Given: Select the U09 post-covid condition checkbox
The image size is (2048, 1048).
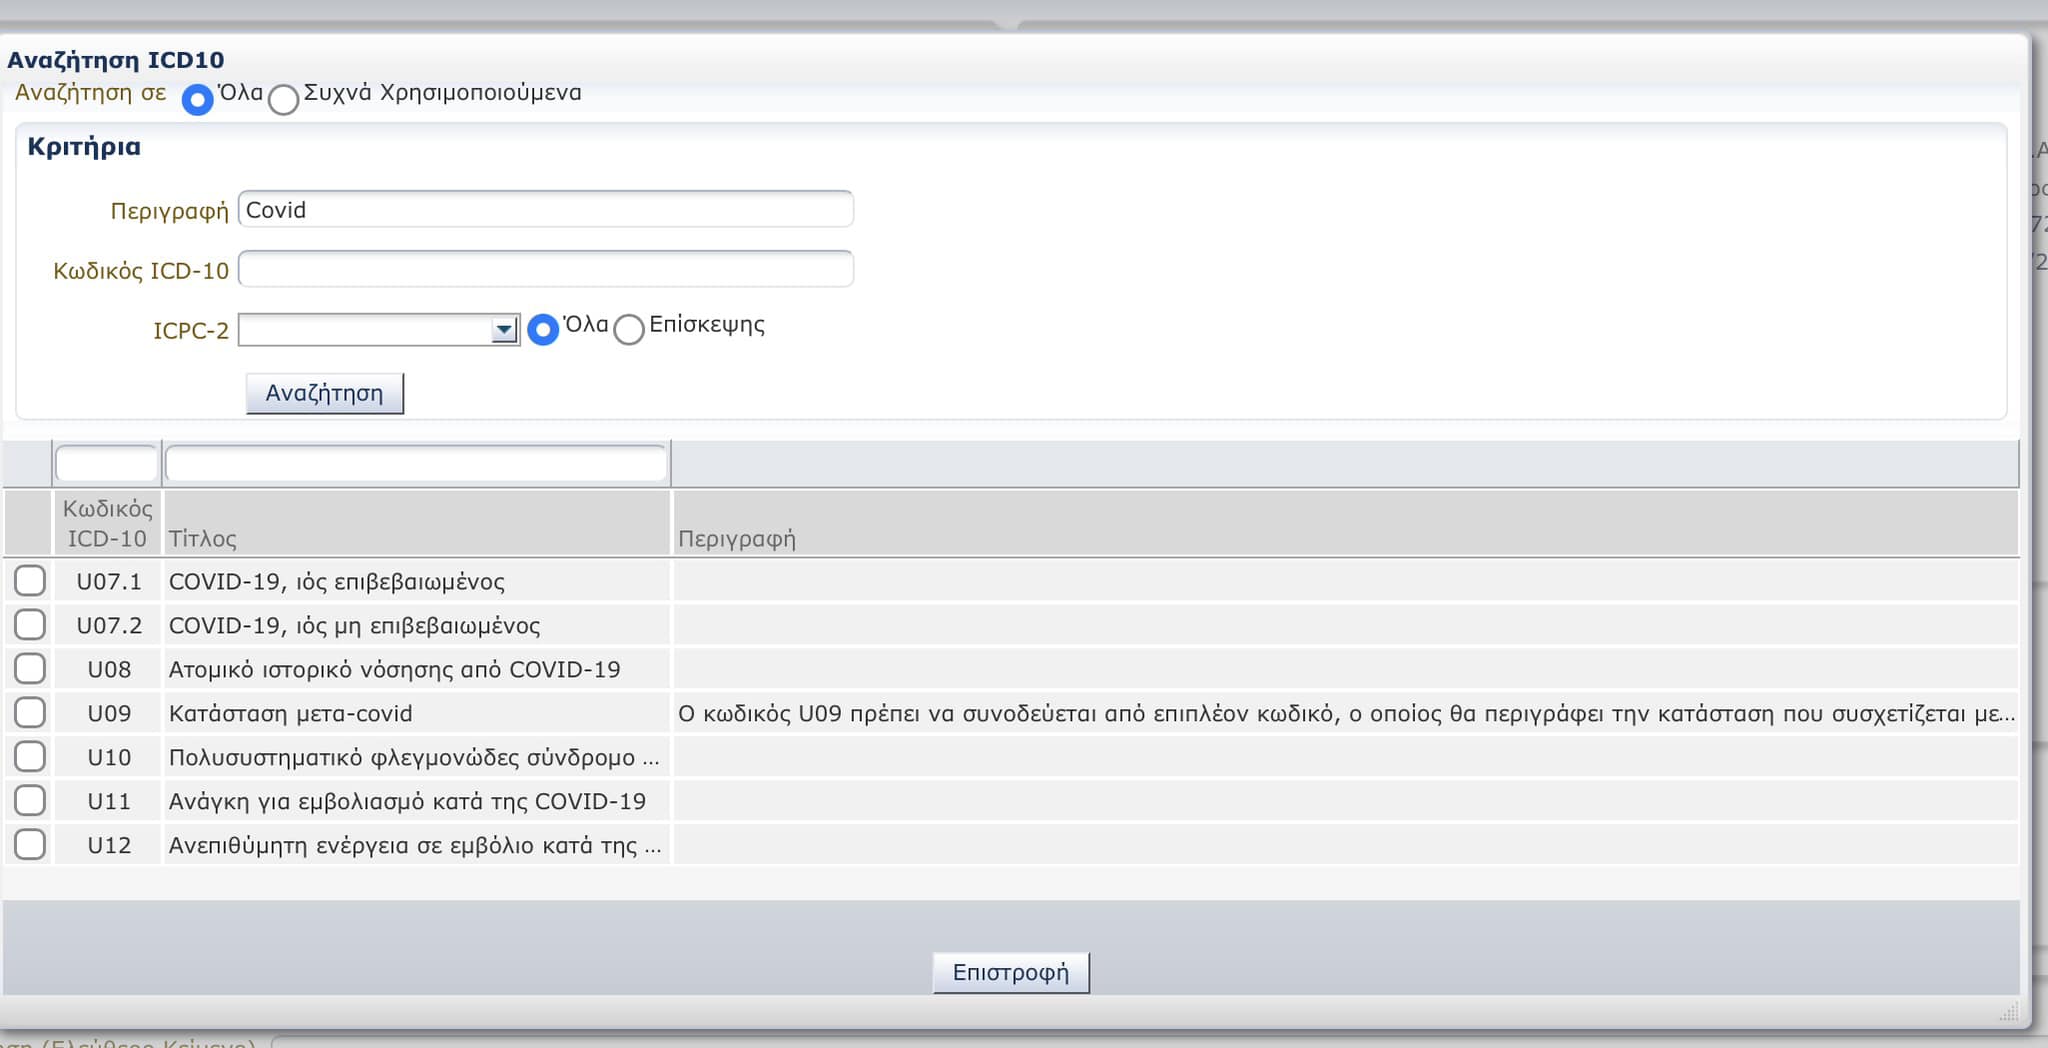Looking at the screenshot, I should click(30, 713).
